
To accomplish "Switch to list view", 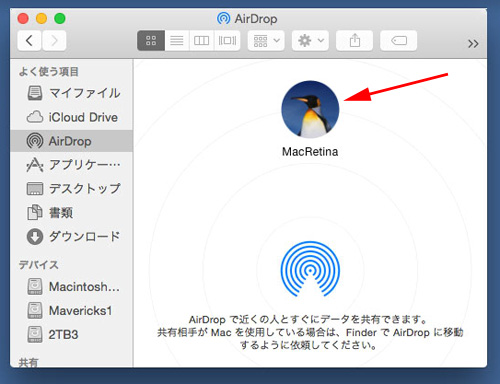I will [177, 41].
